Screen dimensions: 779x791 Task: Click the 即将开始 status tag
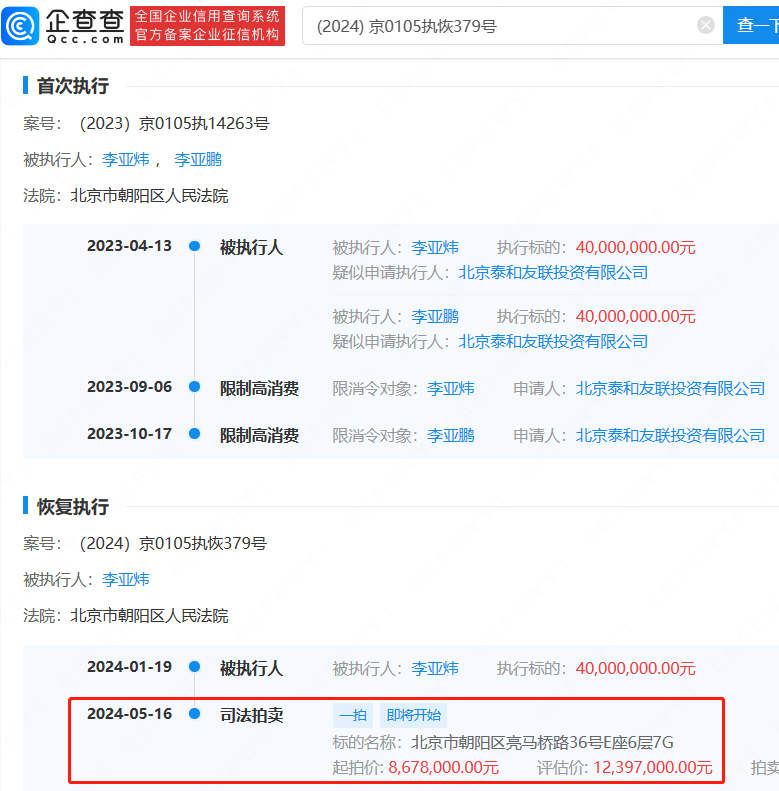click(x=413, y=715)
